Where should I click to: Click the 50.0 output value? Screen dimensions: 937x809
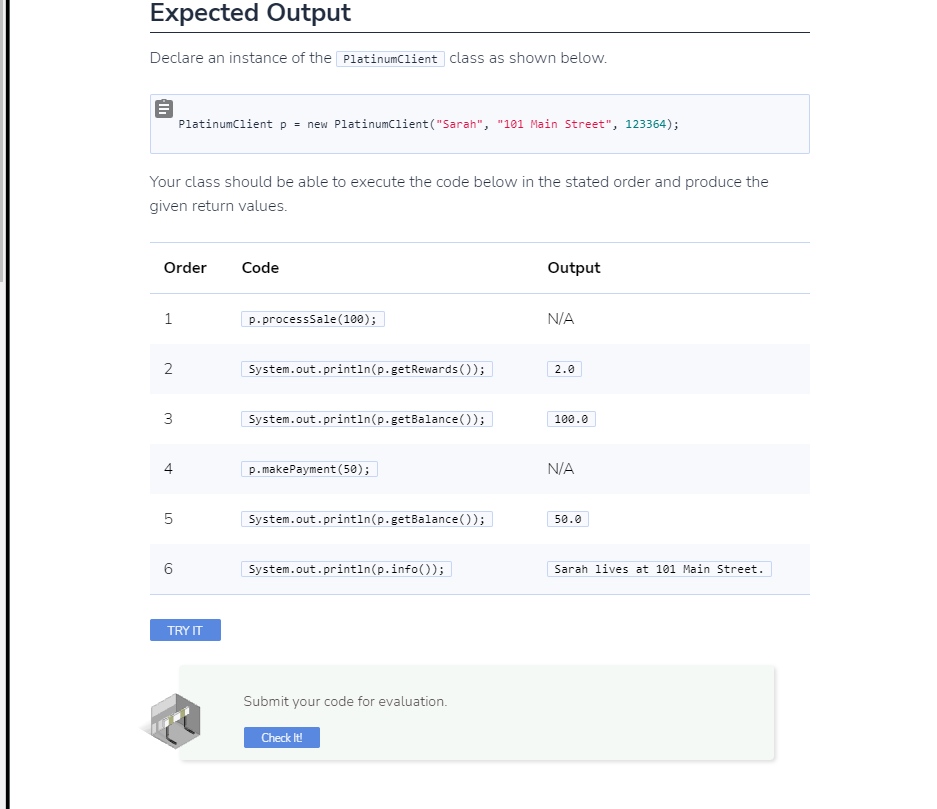coord(568,519)
